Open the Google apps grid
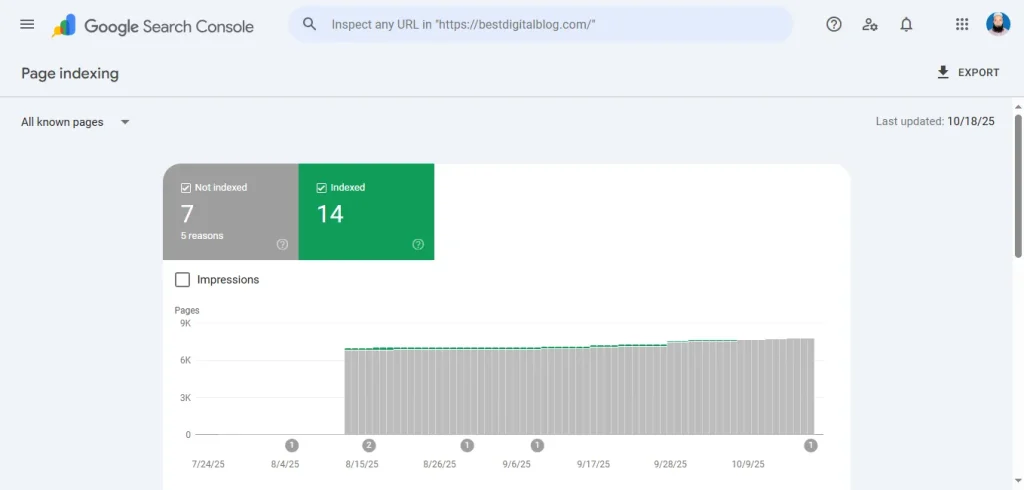Image resolution: width=1024 pixels, height=490 pixels. pyautogui.click(x=962, y=25)
